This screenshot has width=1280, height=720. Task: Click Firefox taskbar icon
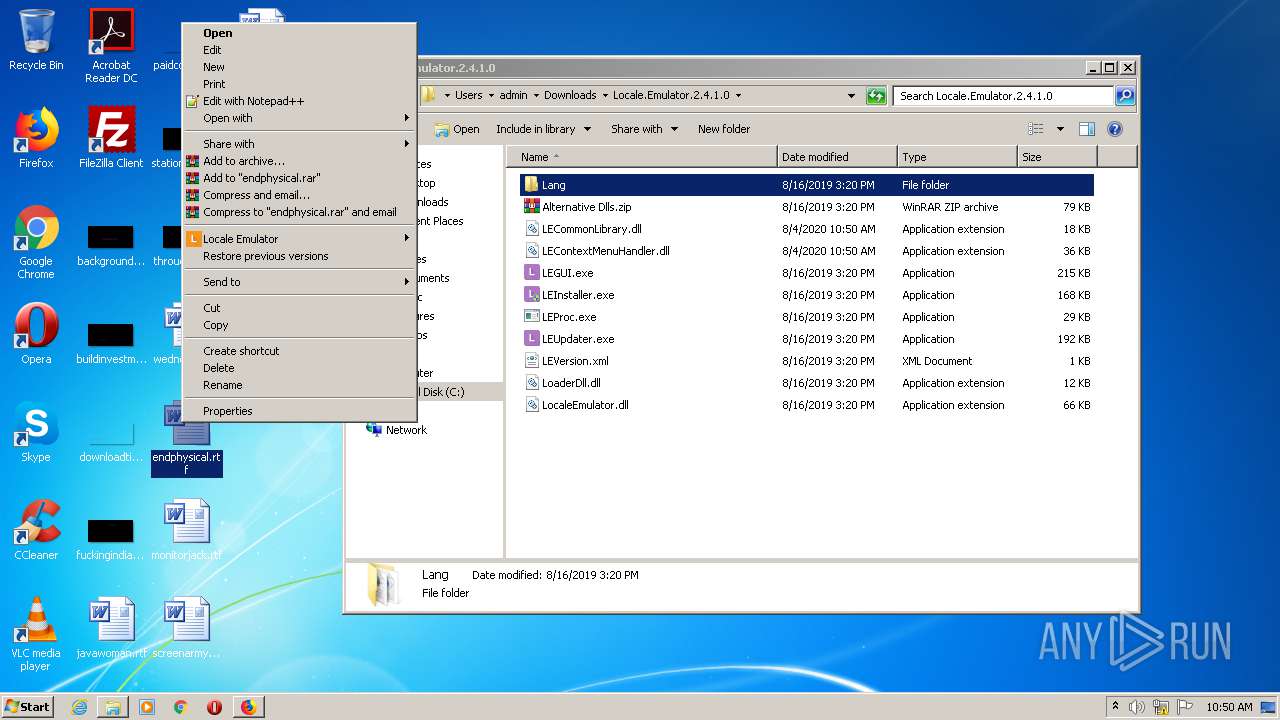[x=248, y=707]
